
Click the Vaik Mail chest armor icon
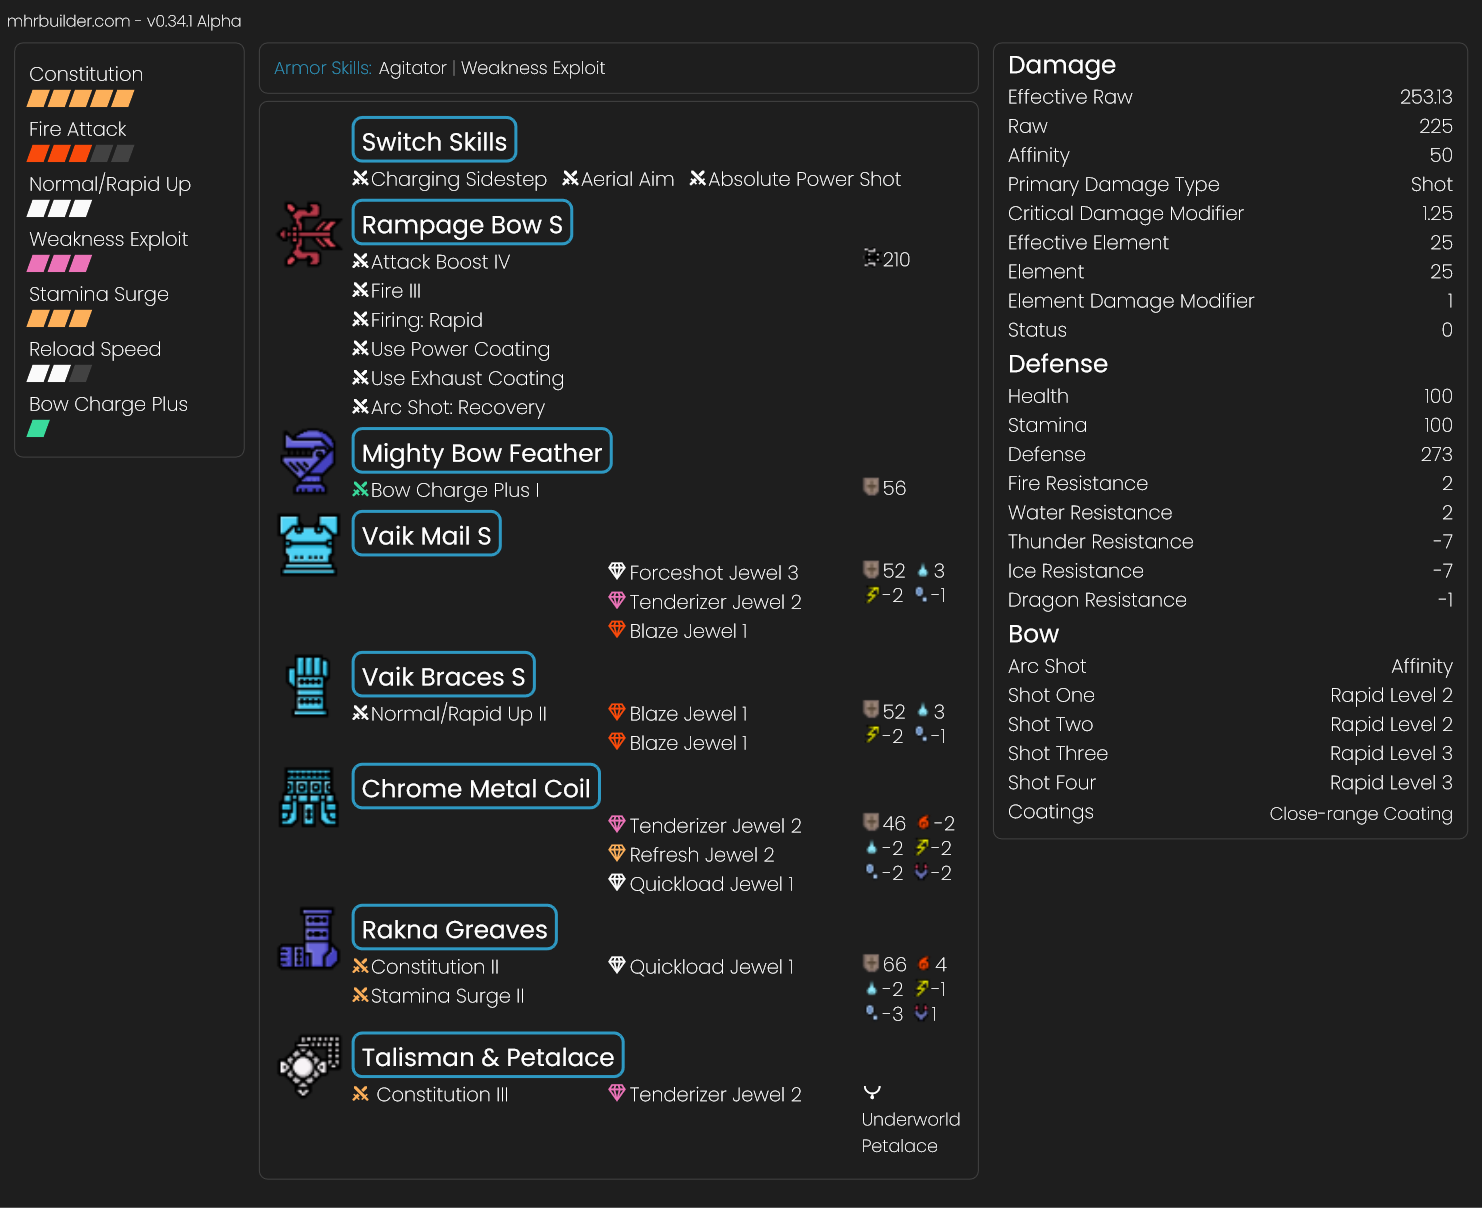point(308,545)
